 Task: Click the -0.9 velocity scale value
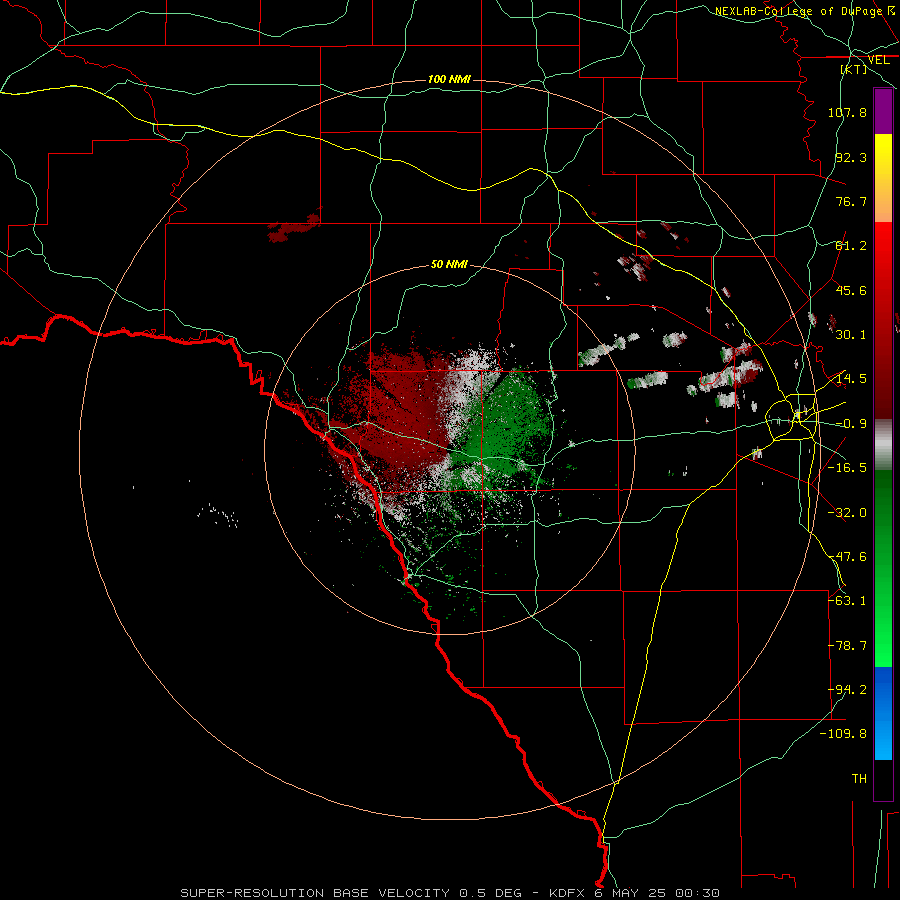(851, 424)
